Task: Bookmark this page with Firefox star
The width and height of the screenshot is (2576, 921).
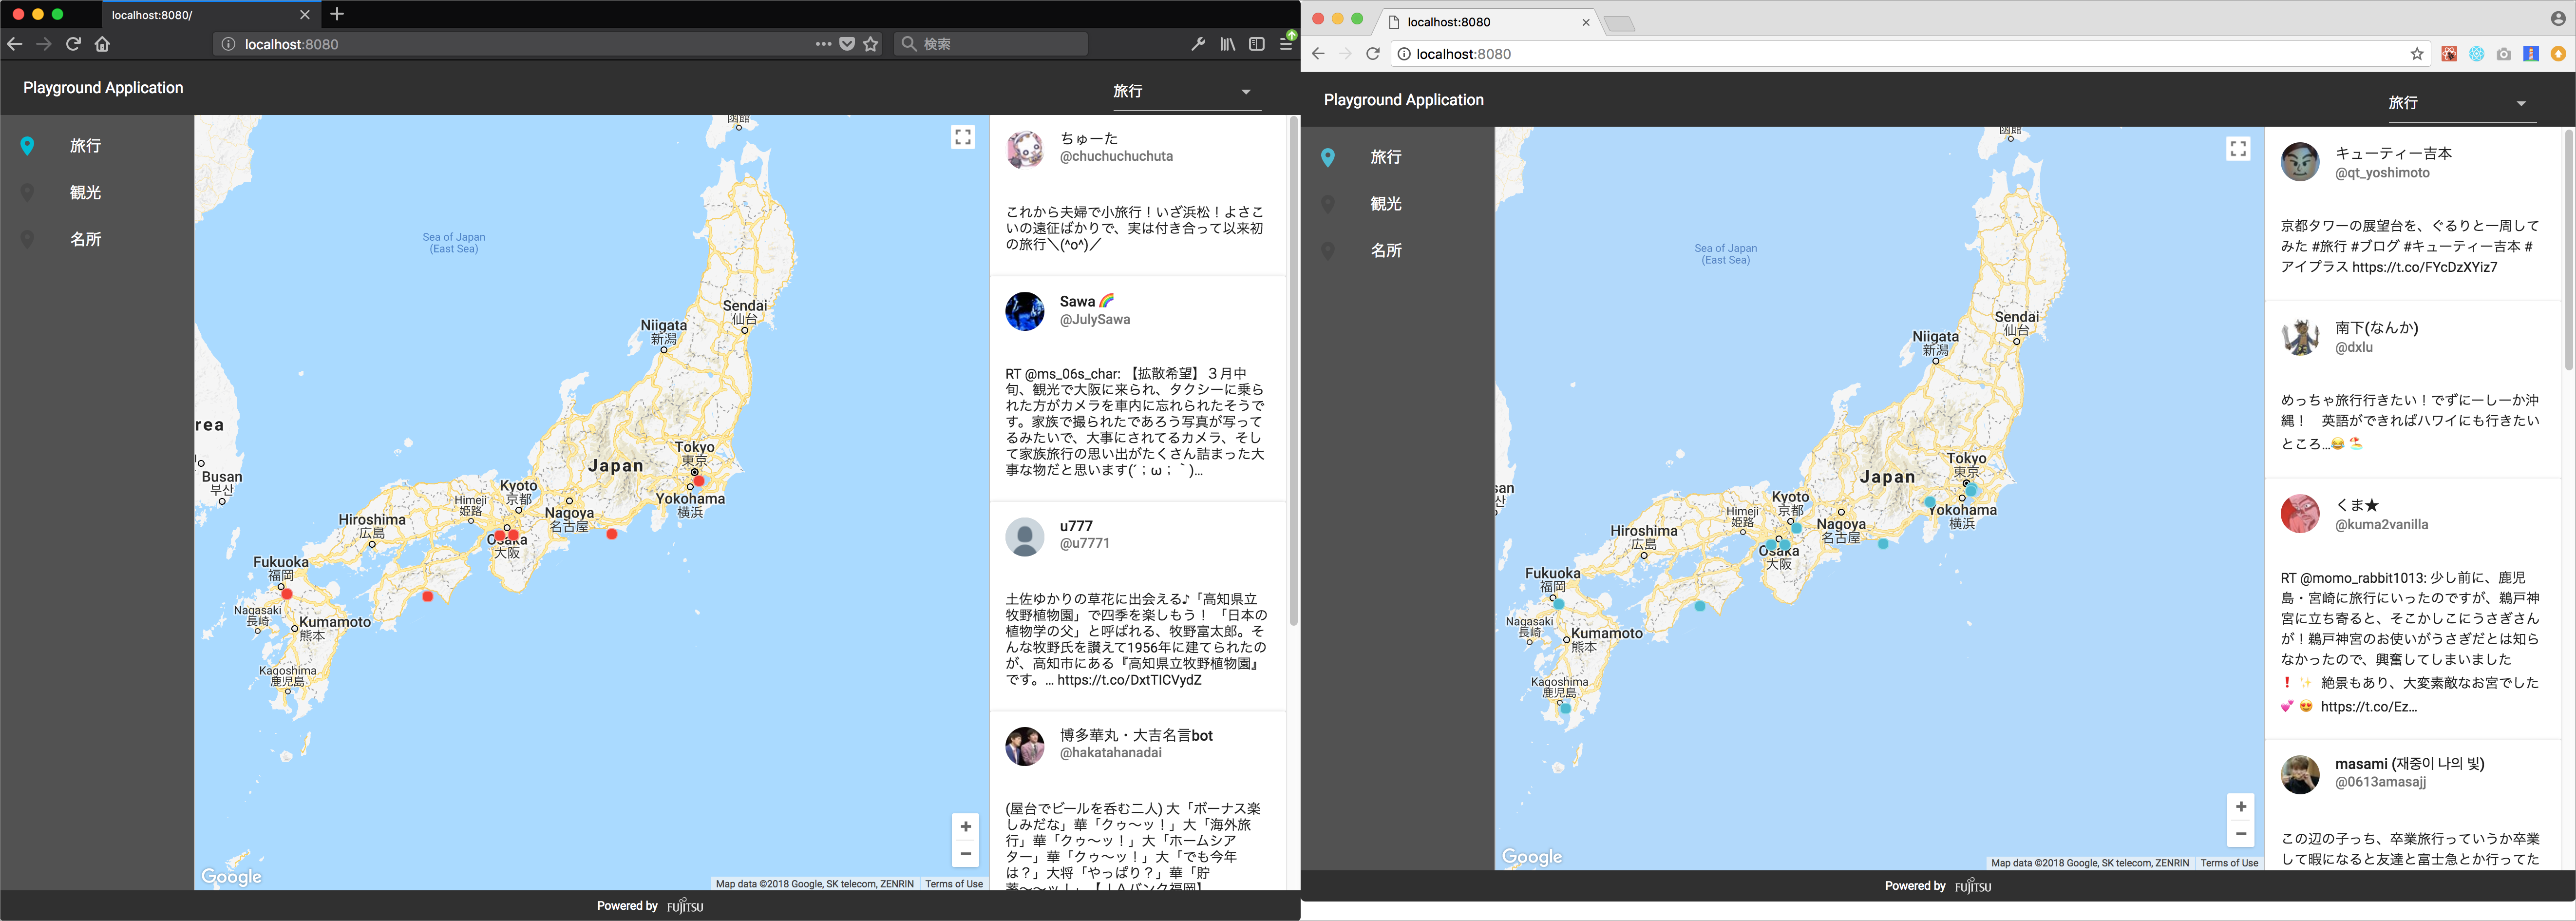Action: 871,44
